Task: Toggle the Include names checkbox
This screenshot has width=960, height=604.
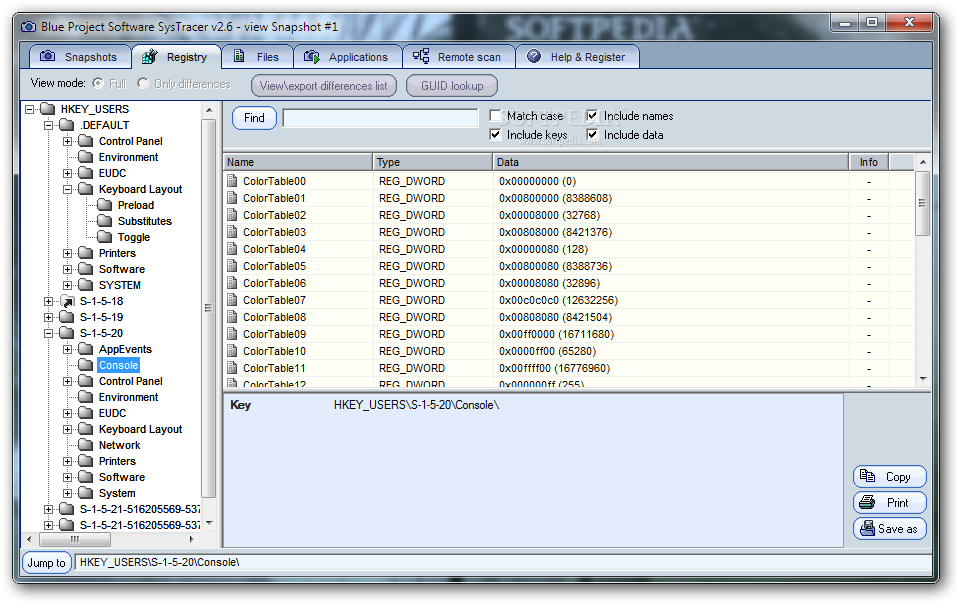Action: [592, 116]
